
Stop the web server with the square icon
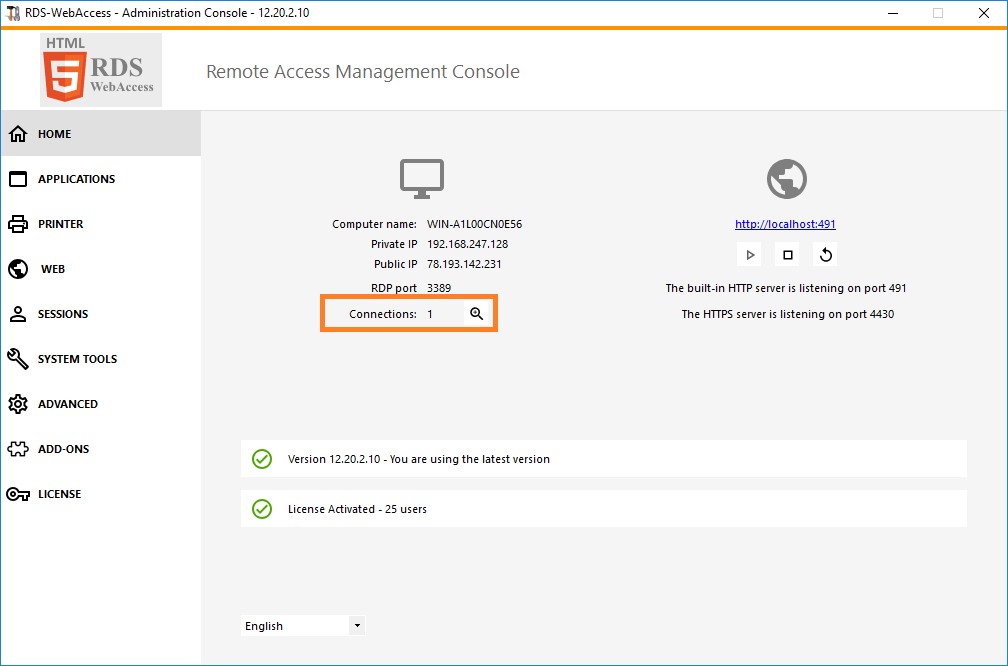pyautogui.click(x=788, y=255)
